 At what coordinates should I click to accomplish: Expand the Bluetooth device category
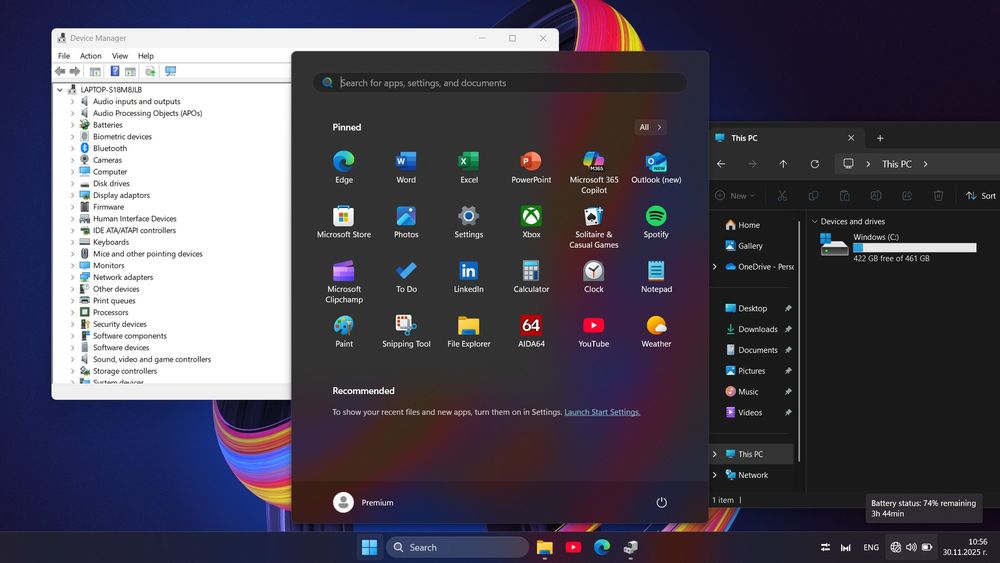click(72, 149)
